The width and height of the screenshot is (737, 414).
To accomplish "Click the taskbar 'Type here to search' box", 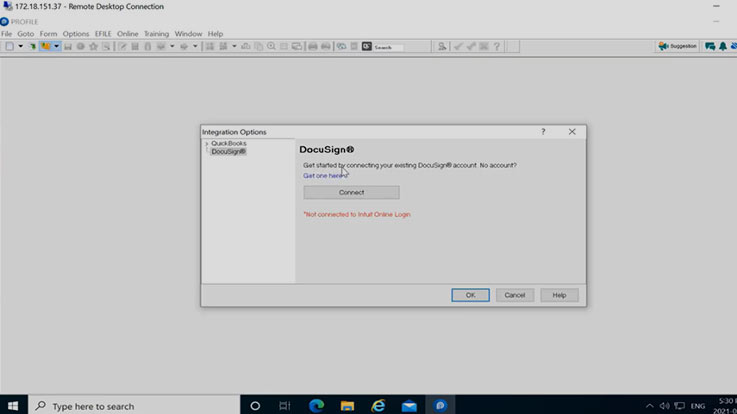I will (134, 406).
